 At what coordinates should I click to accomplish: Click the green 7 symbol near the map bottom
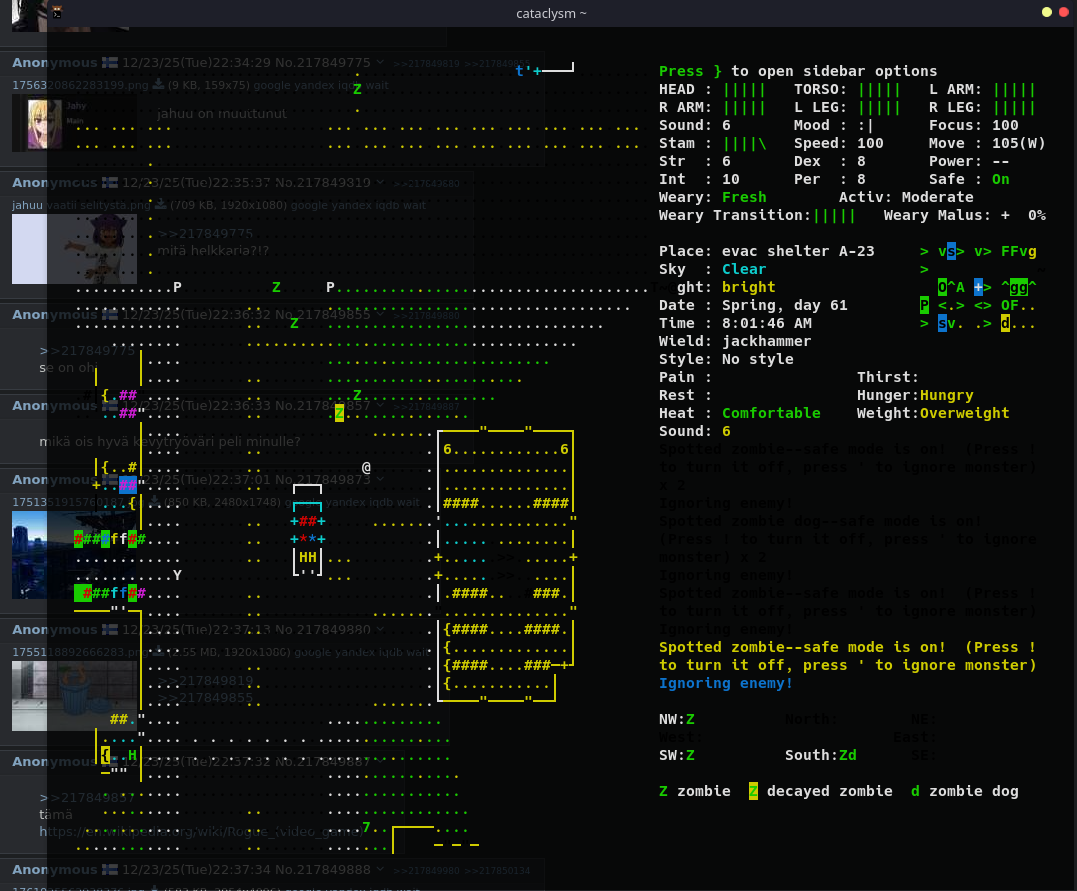[x=366, y=827]
